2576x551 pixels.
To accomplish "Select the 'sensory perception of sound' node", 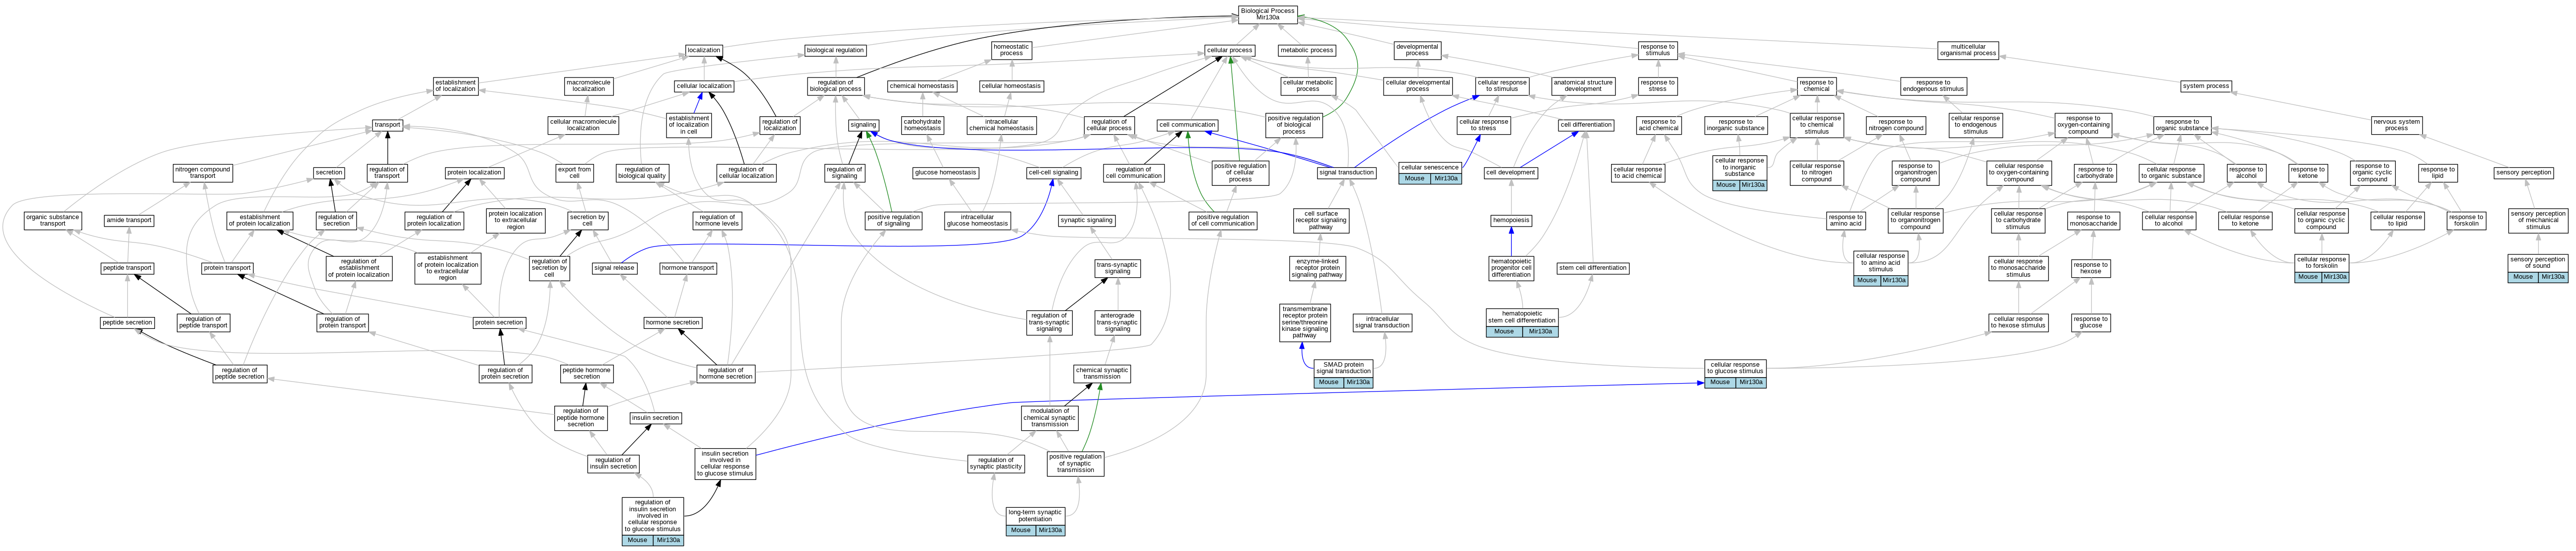I will (2537, 267).
